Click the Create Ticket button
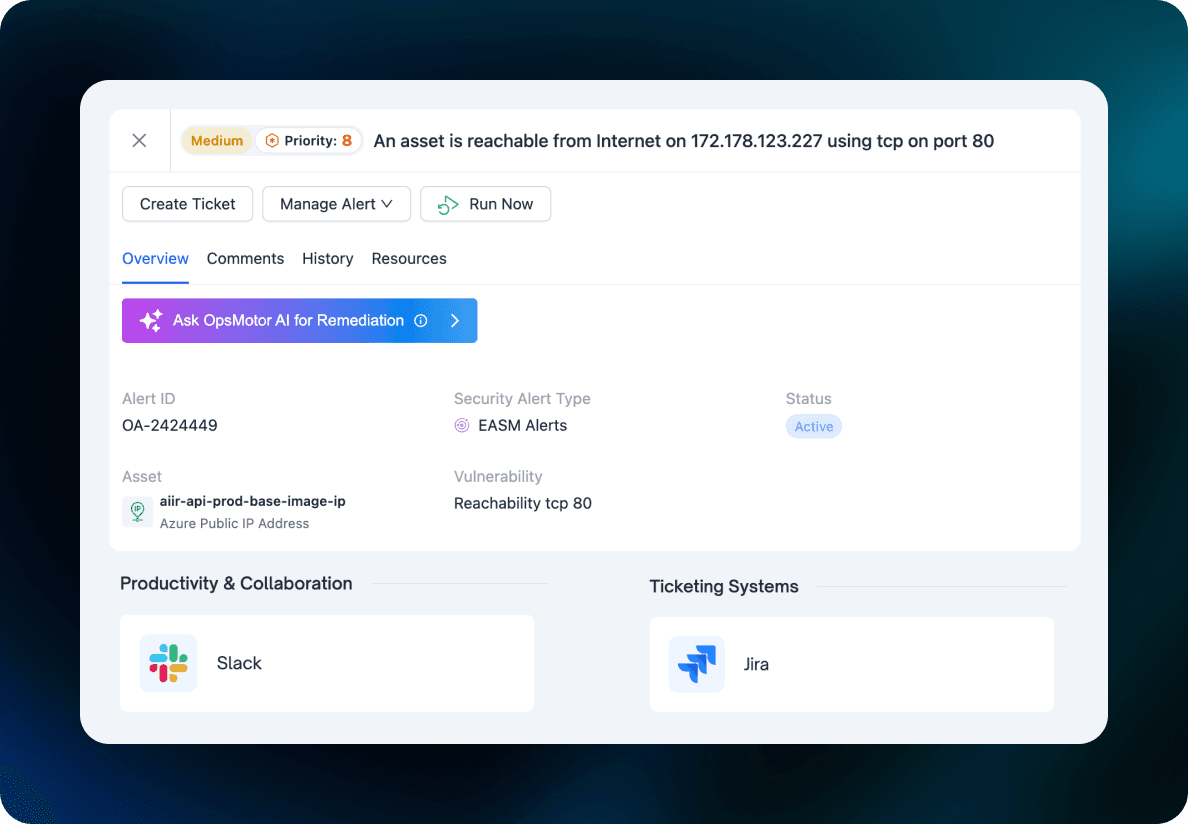Screen dimensions: 1188x824 point(187,204)
